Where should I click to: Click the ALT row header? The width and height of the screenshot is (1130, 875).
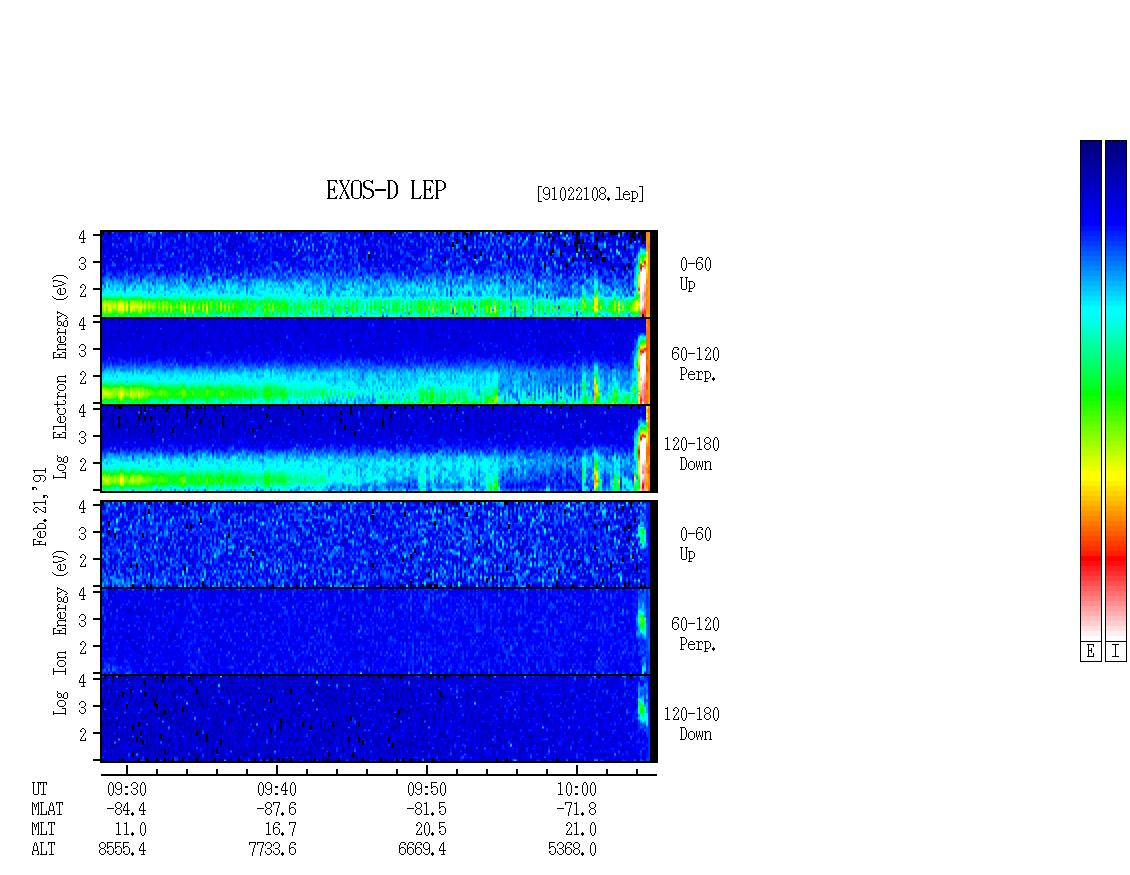tap(43, 850)
